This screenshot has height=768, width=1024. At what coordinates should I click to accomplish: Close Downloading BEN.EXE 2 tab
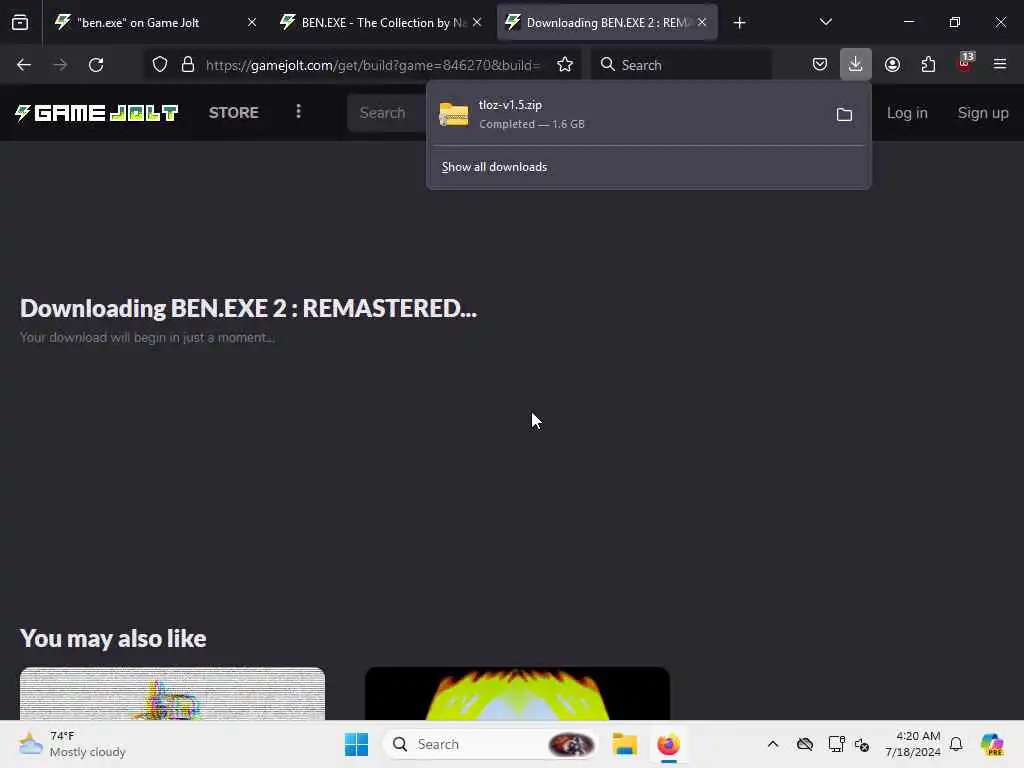702,22
